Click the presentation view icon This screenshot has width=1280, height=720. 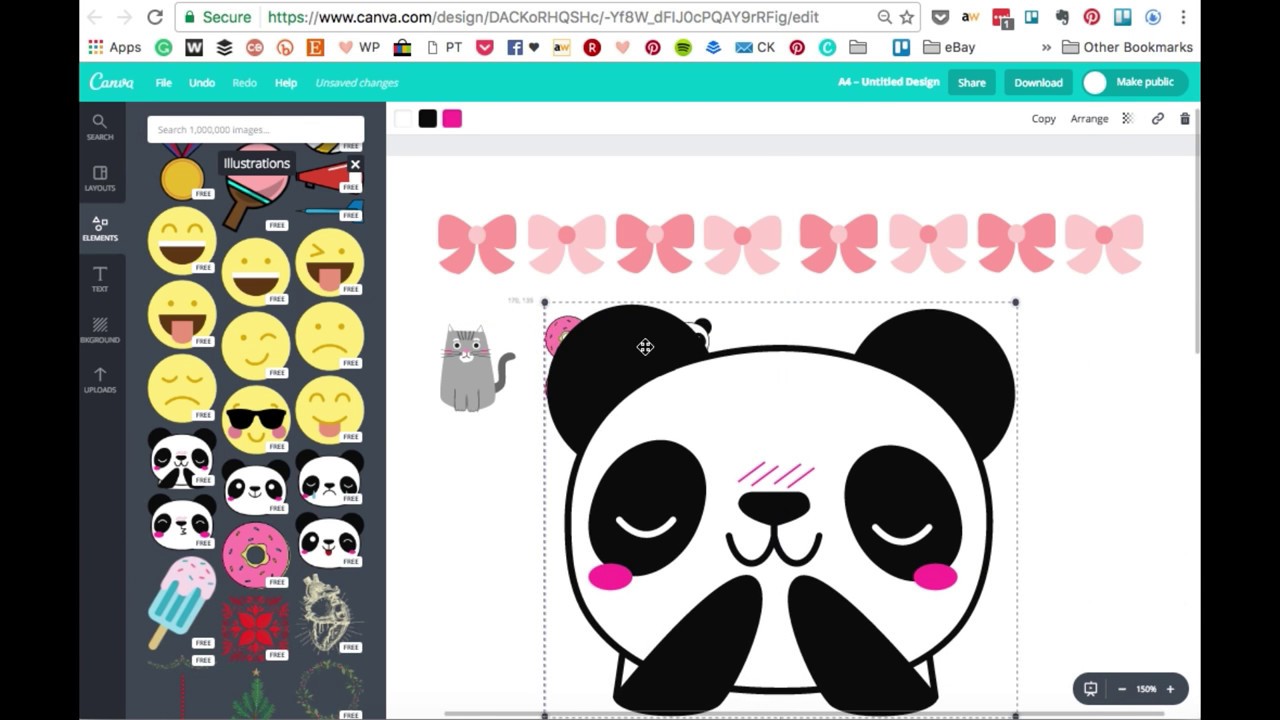pos(1091,689)
